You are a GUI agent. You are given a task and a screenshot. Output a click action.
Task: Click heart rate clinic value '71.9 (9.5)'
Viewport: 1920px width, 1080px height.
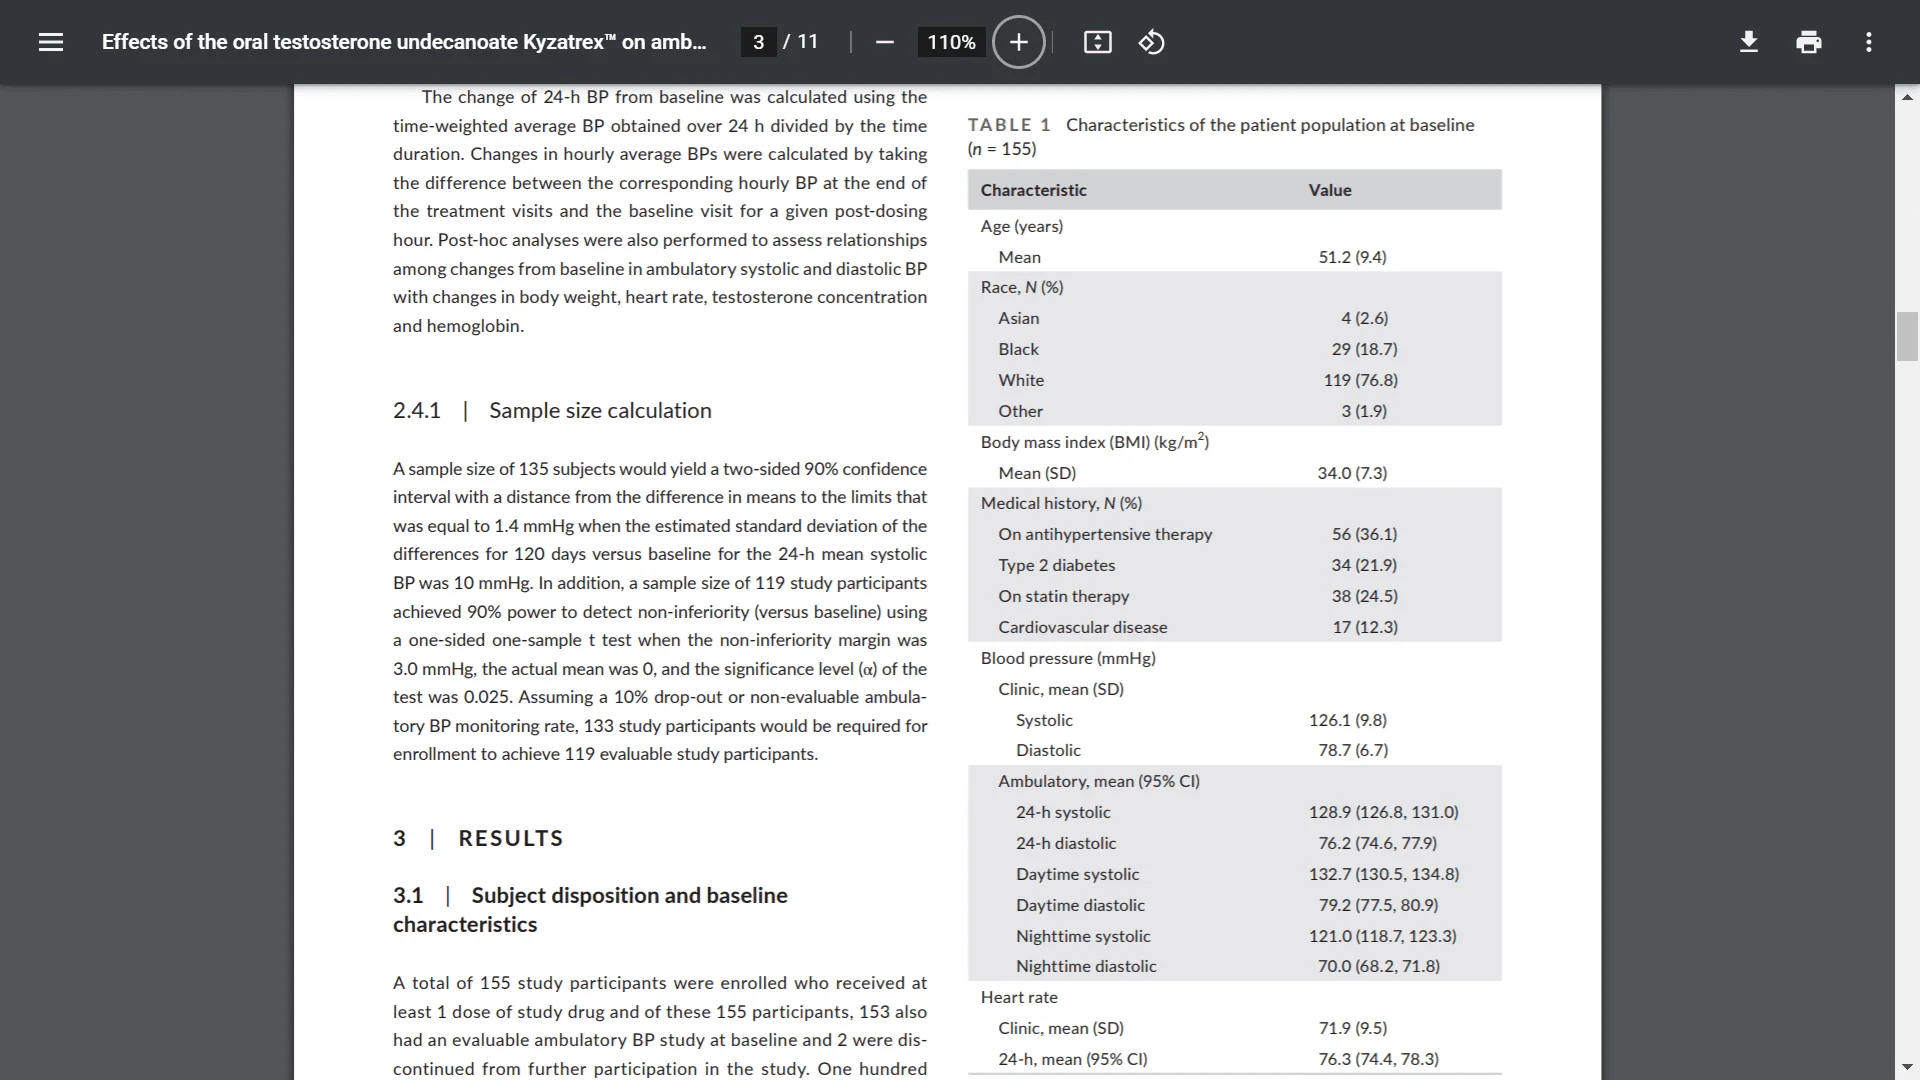click(1352, 1028)
